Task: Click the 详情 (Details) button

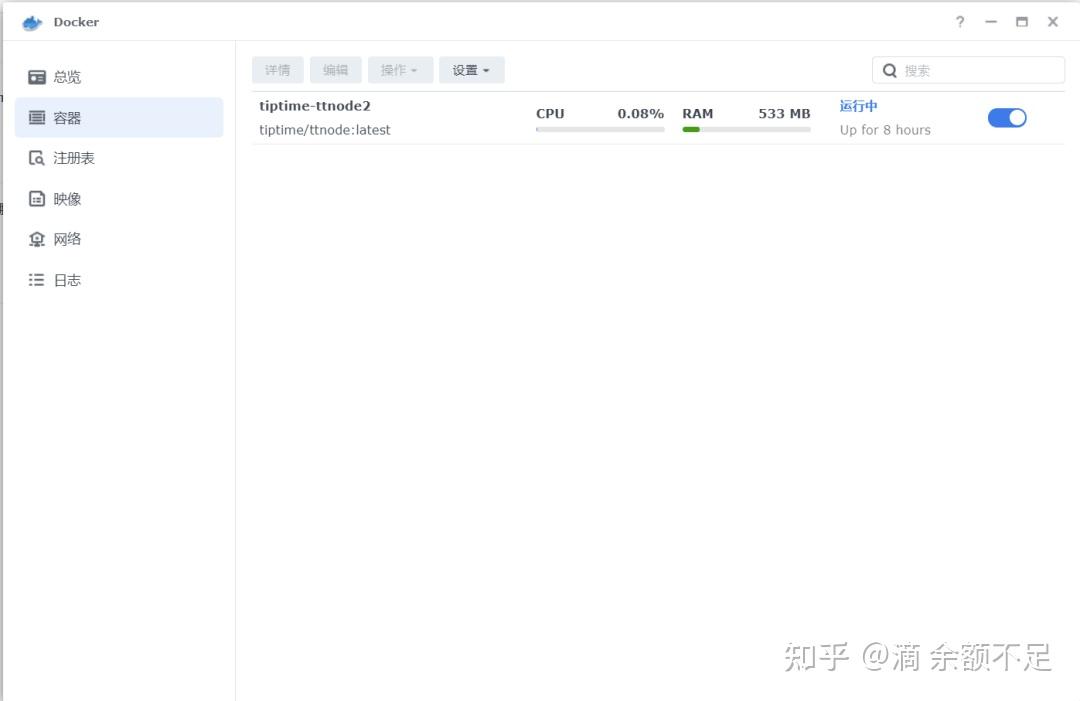Action: click(278, 70)
